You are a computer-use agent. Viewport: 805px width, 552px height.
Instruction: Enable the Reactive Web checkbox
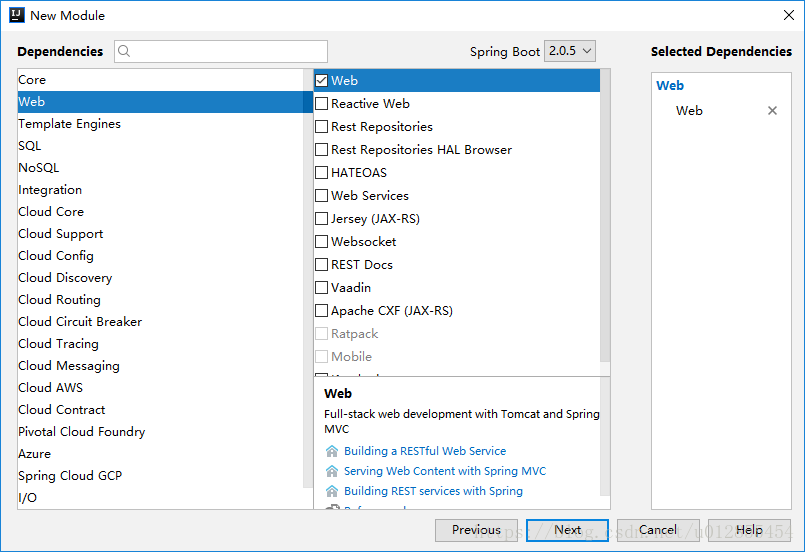[x=321, y=104]
